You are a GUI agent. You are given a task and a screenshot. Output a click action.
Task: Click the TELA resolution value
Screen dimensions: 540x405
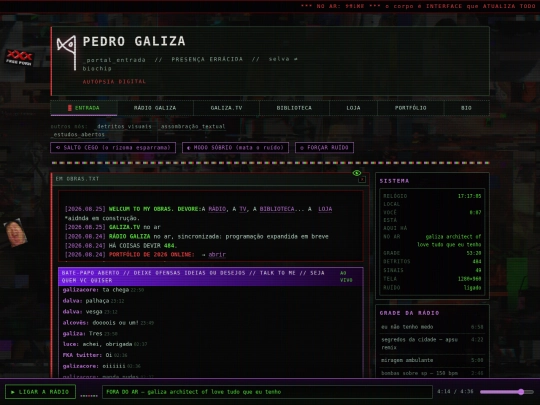[x=469, y=279]
